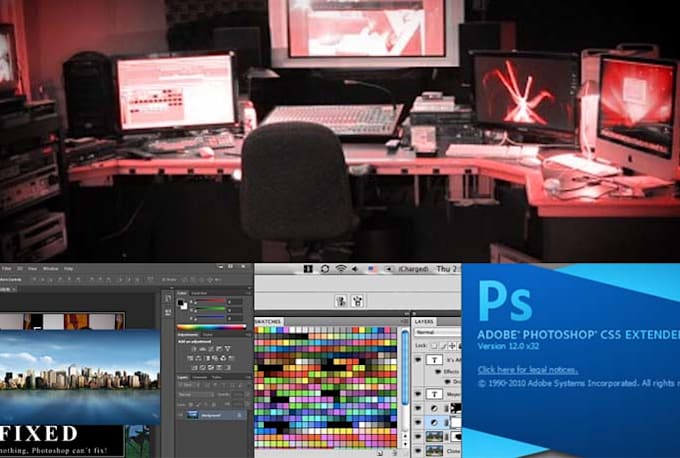Select the SWATCHES panel tab
Viewport: 680px width, 458px height.
point(268,321)
